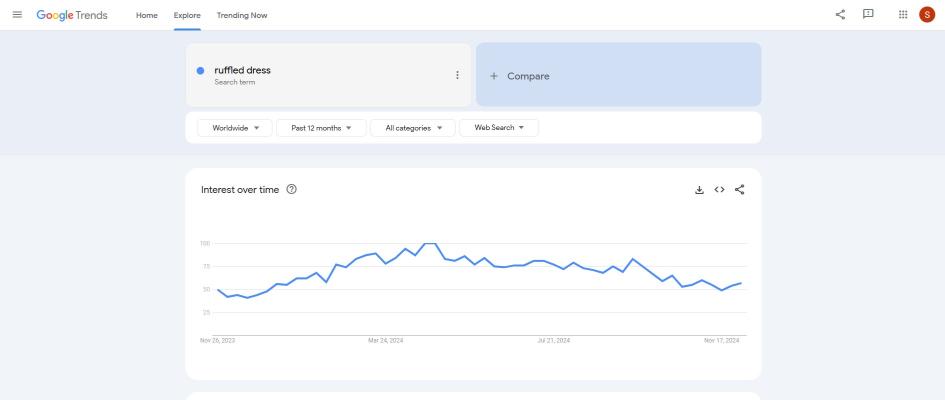Switch to Trending Now tab

click(x=242, y=15)
